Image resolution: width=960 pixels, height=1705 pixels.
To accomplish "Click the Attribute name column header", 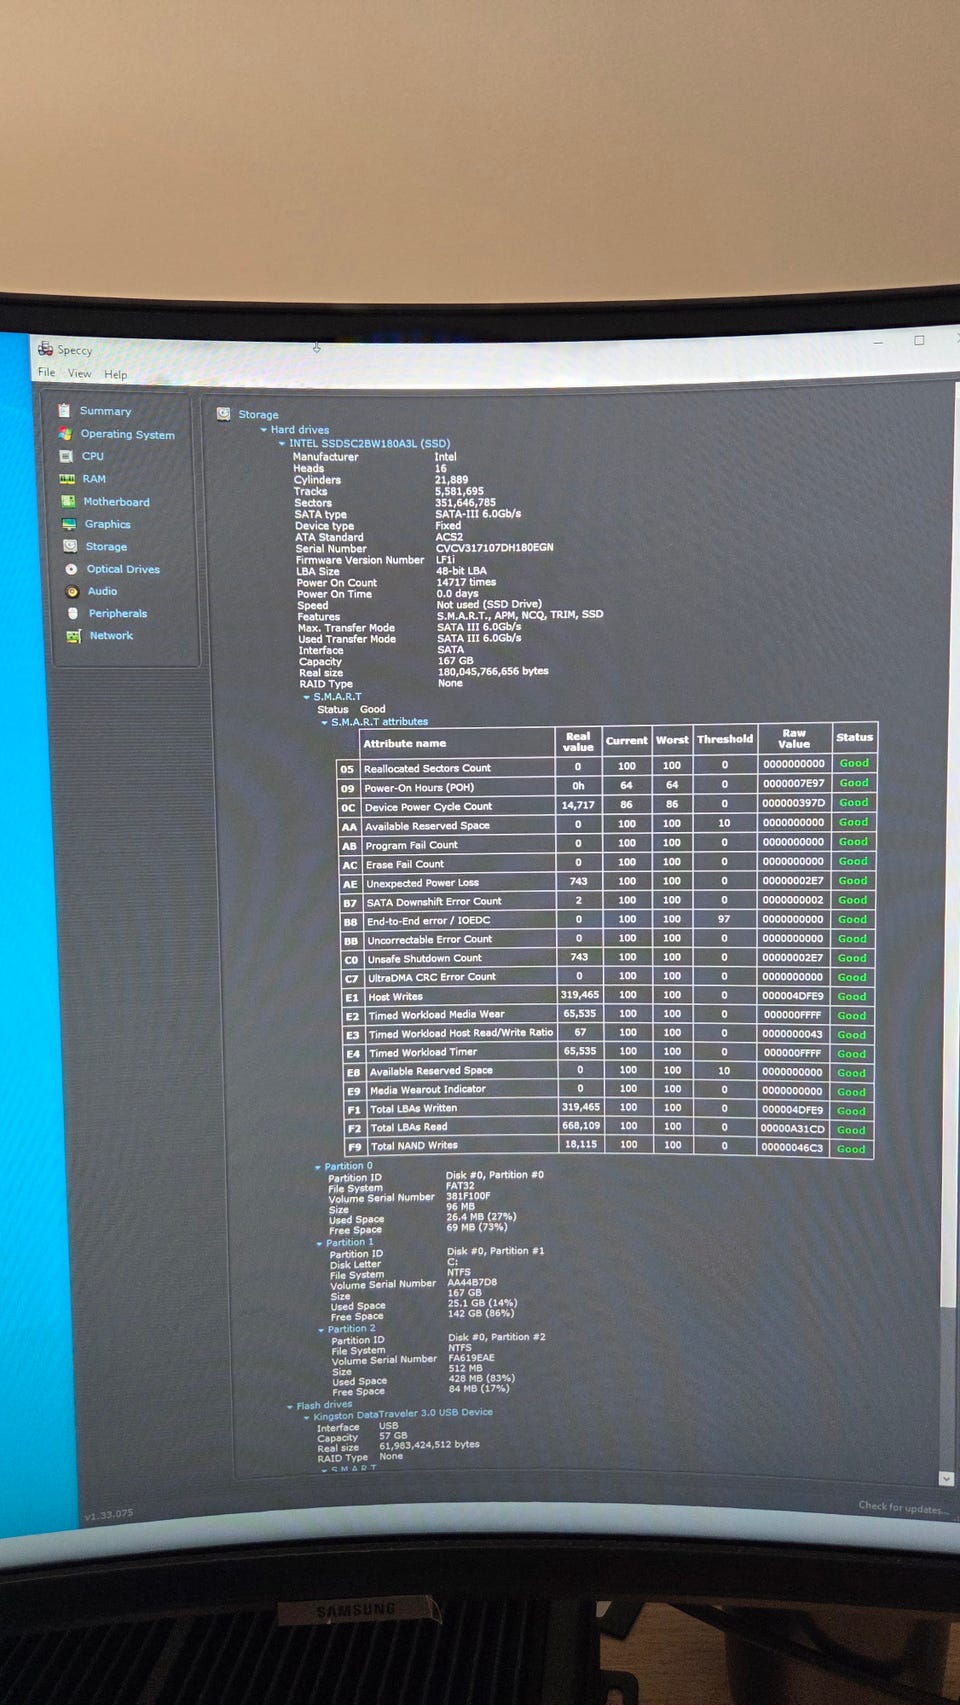I will 457,742.
